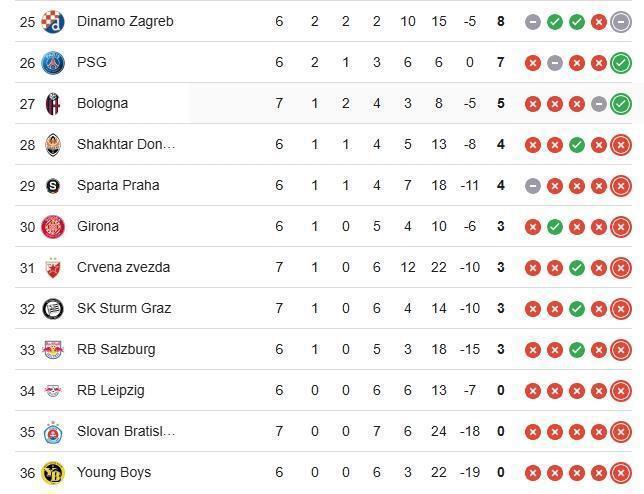Select the Sparta Praha team name
644x494 pixels.
tap(118, 185)
